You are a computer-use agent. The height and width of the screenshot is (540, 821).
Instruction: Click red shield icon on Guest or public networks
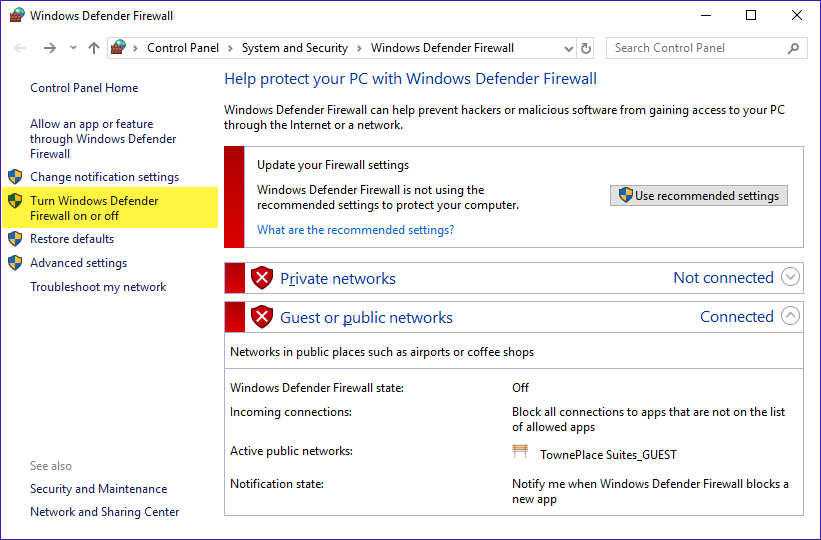(262, 317)
